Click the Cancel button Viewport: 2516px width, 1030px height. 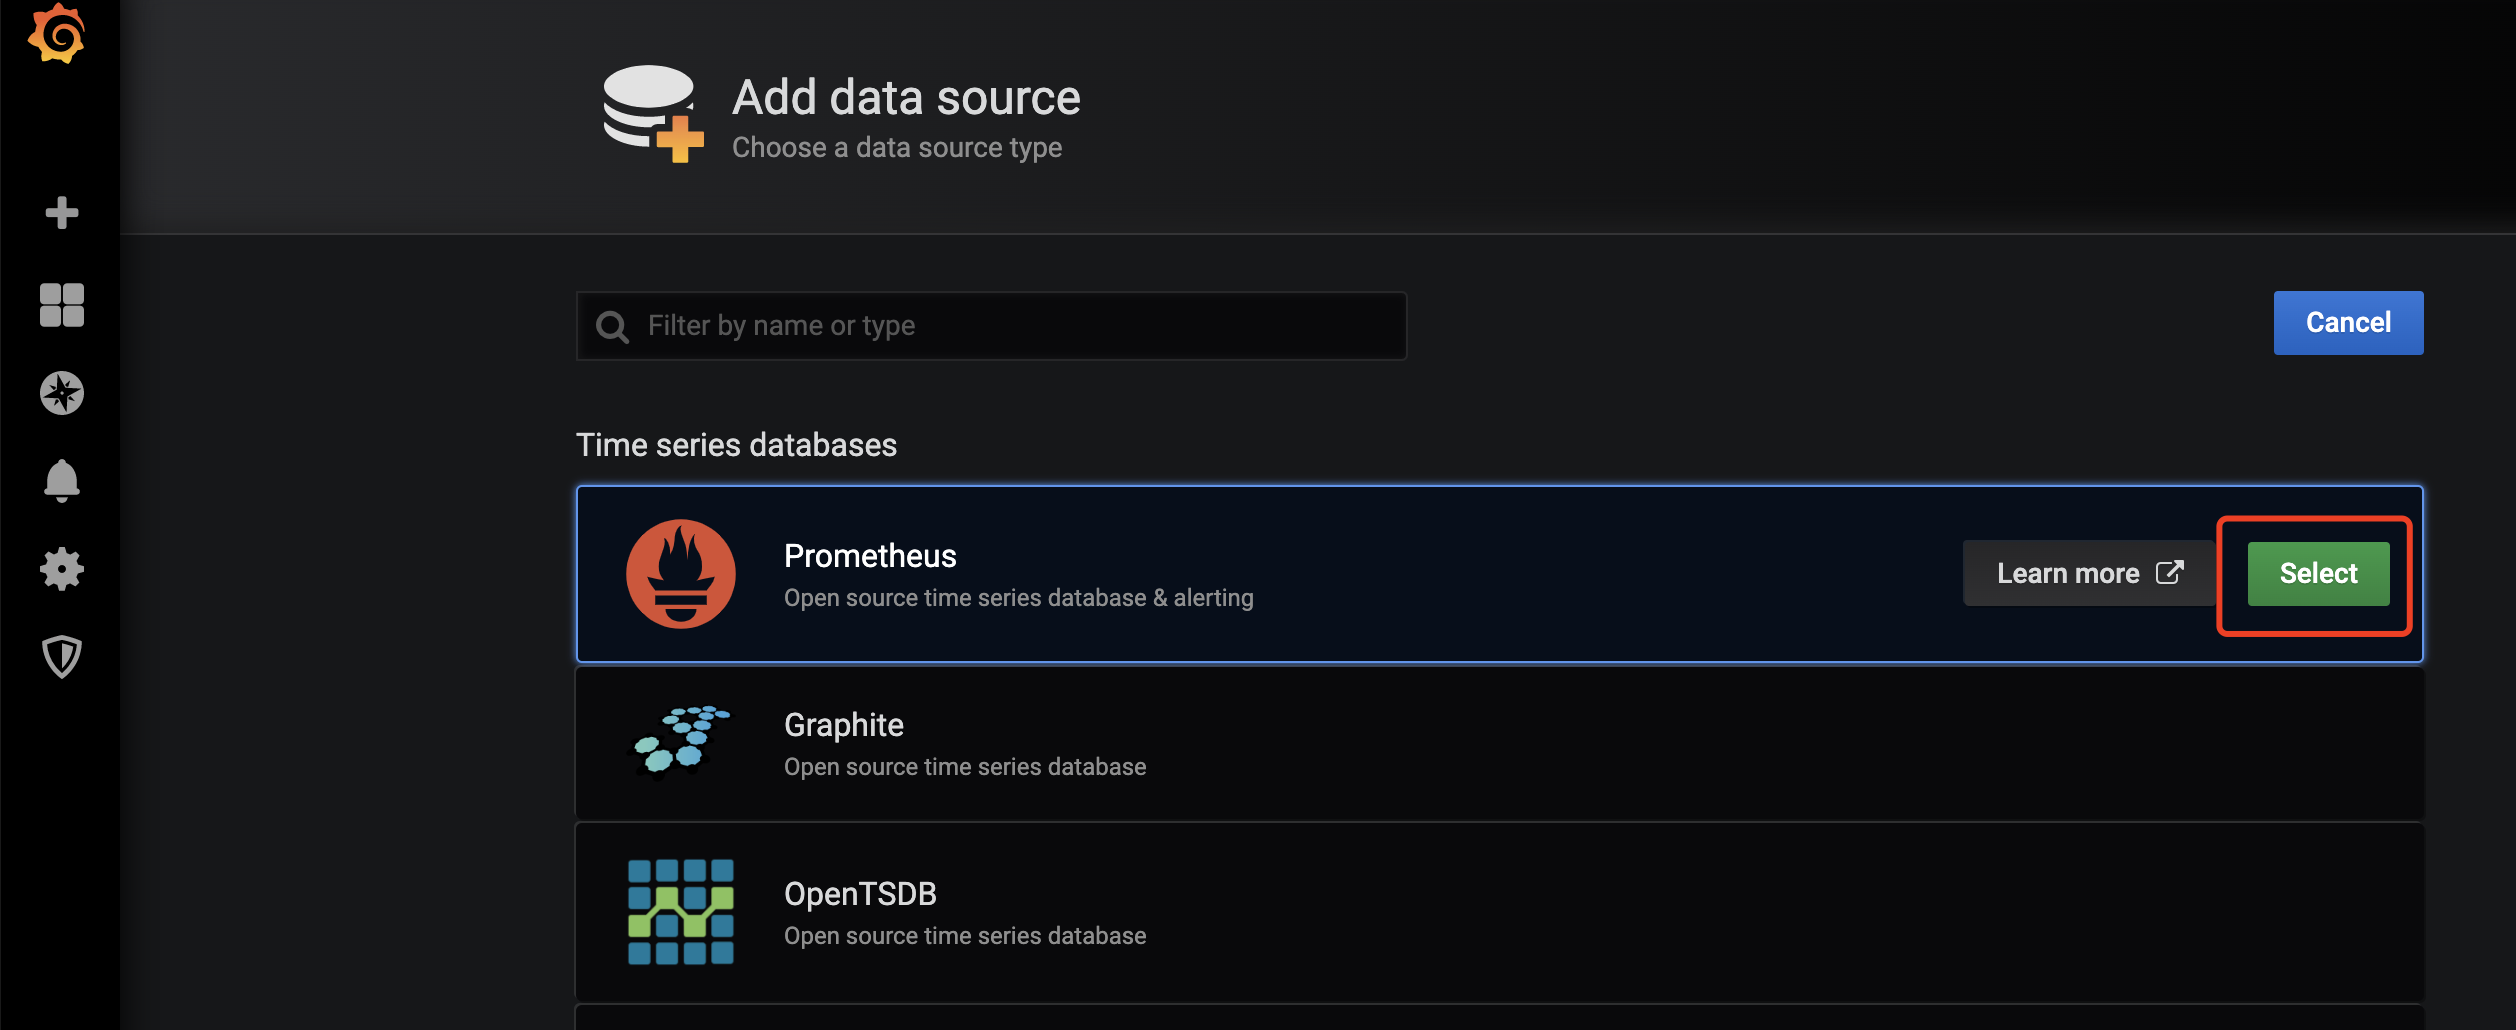(2348, 323)
